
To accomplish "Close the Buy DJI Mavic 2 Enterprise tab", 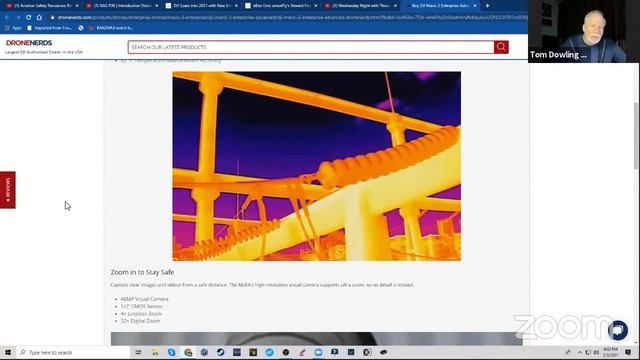I will point(475,6).
